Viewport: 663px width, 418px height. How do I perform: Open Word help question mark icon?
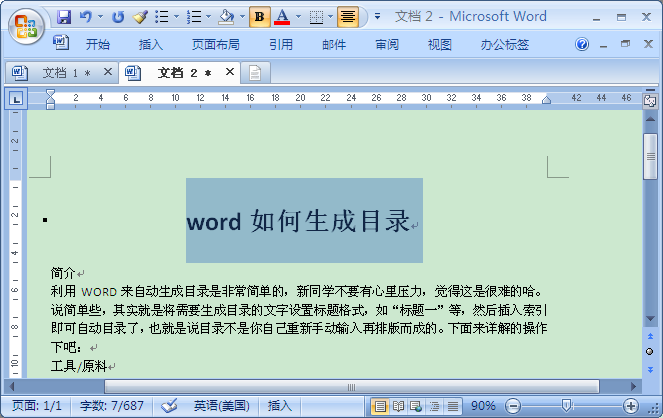point(582,44)
